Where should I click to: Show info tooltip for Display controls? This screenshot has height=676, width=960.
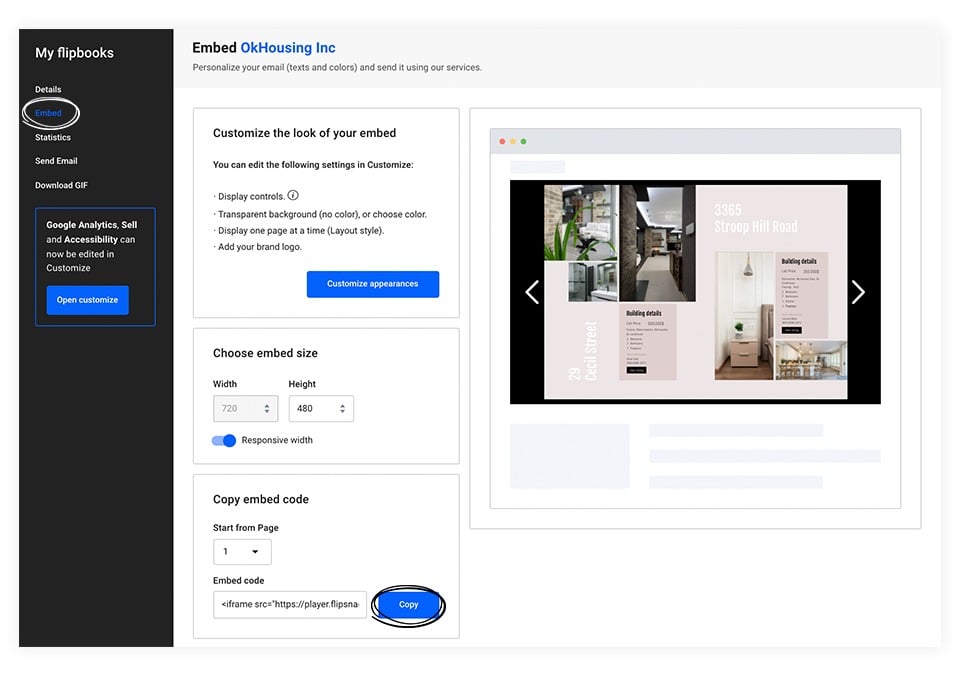click(x=293, y=195)
